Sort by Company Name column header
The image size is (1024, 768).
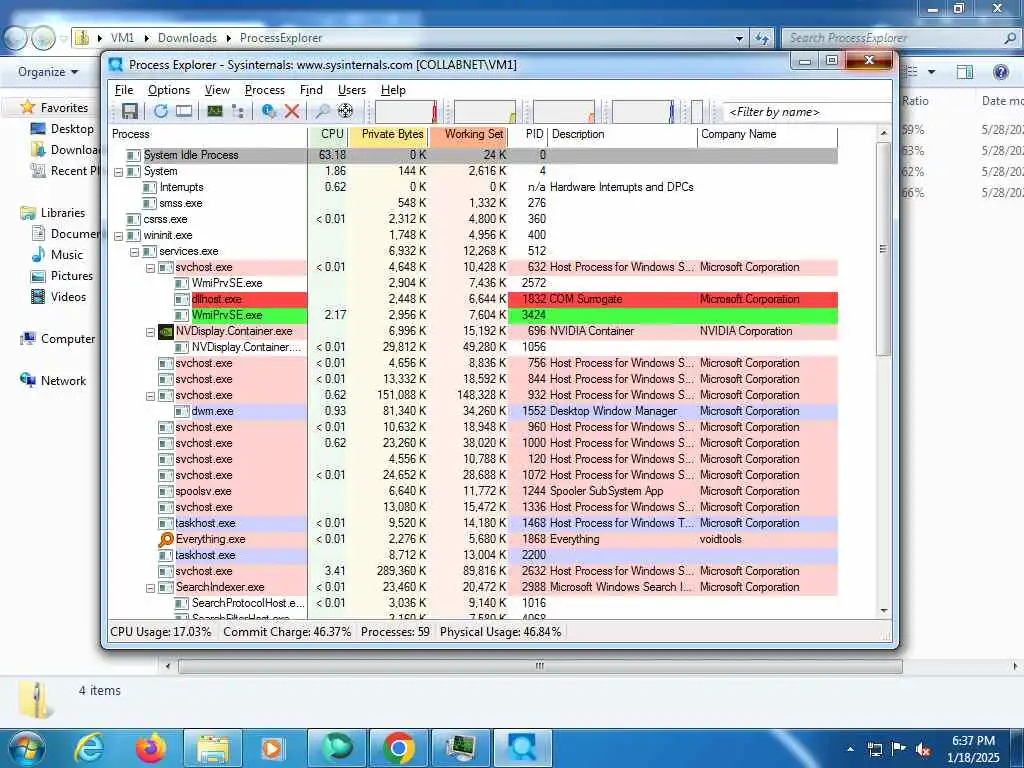tap(767, 134)
